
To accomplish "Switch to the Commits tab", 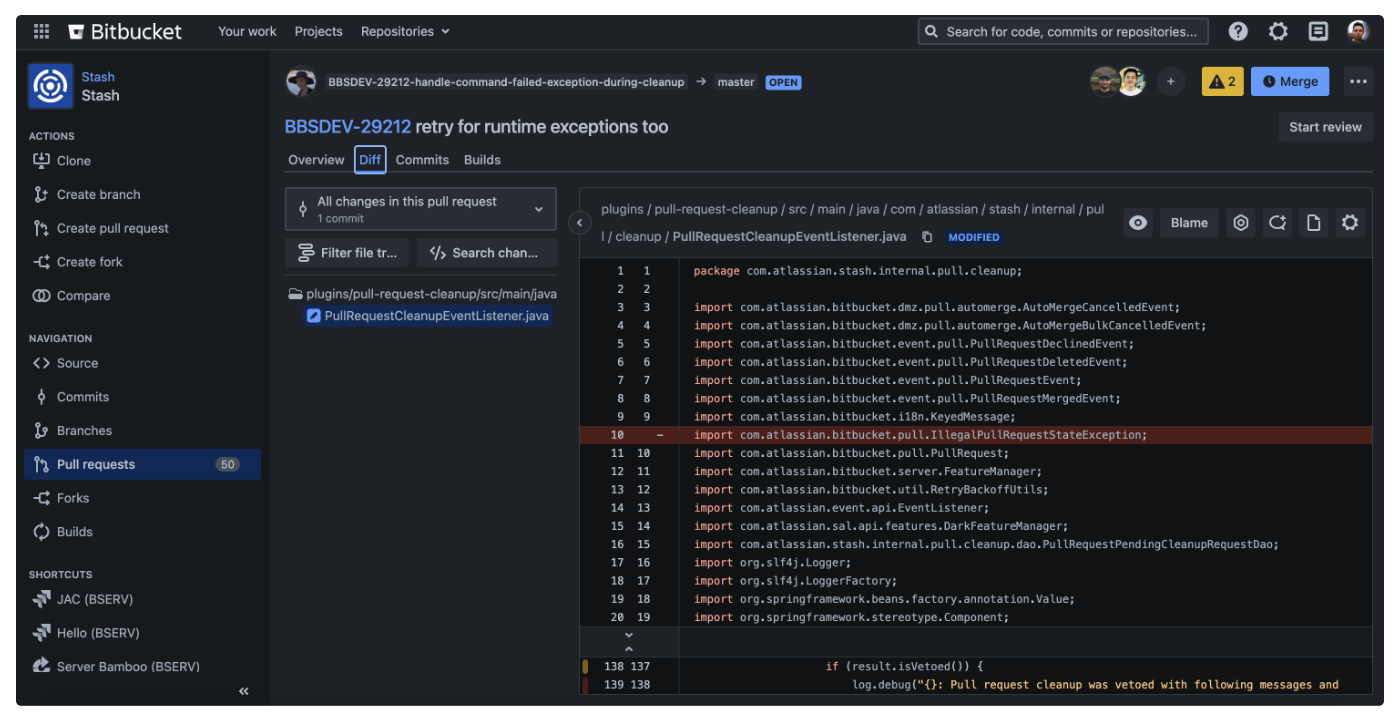I will (422, 159).
